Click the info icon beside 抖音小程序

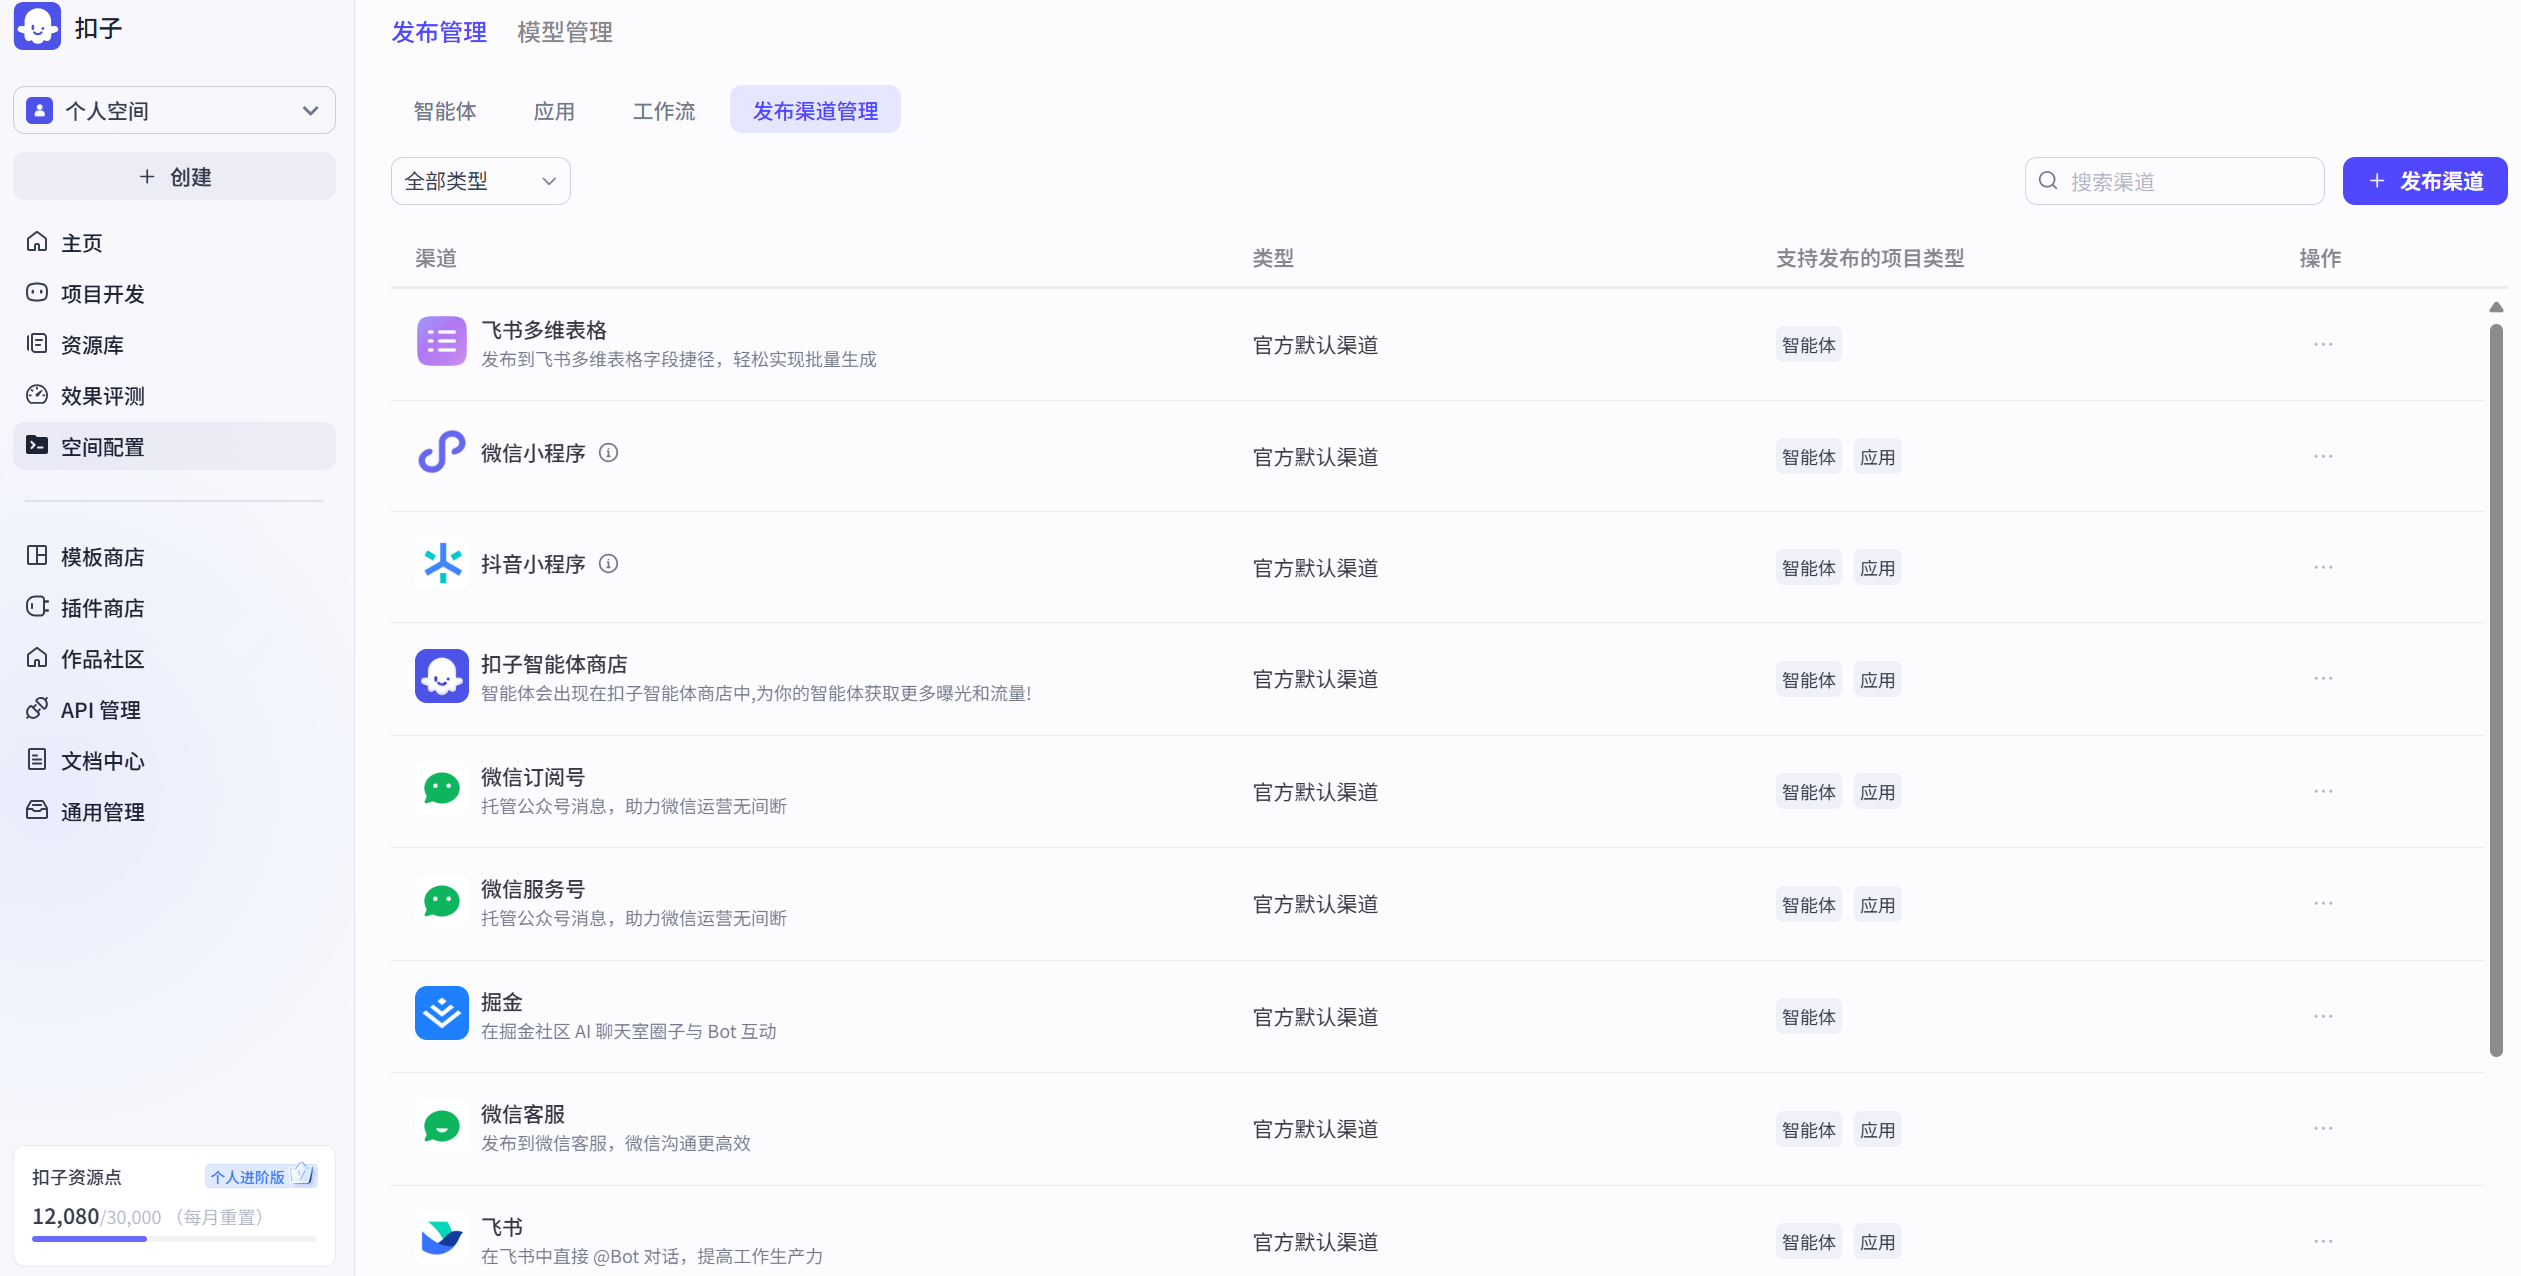(x=608, y=564)
